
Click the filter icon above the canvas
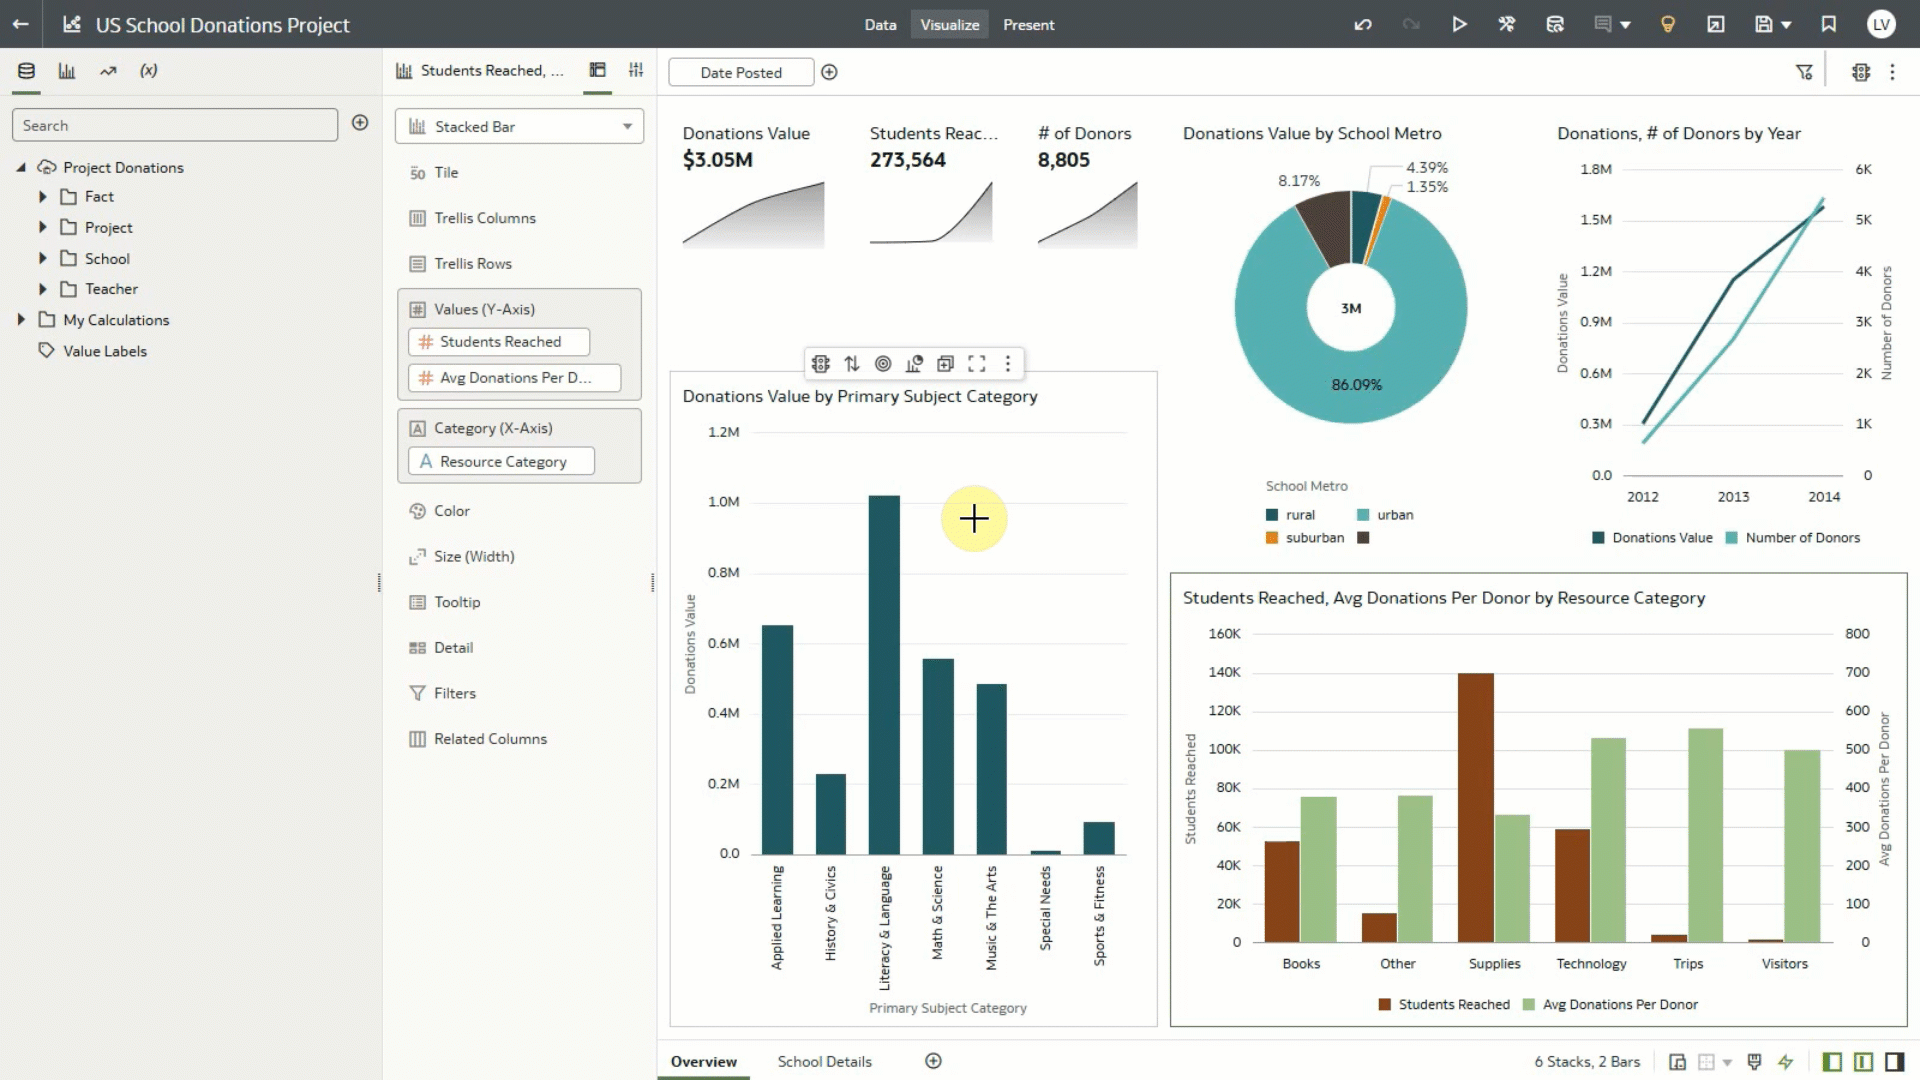[x=1805, y=71]
